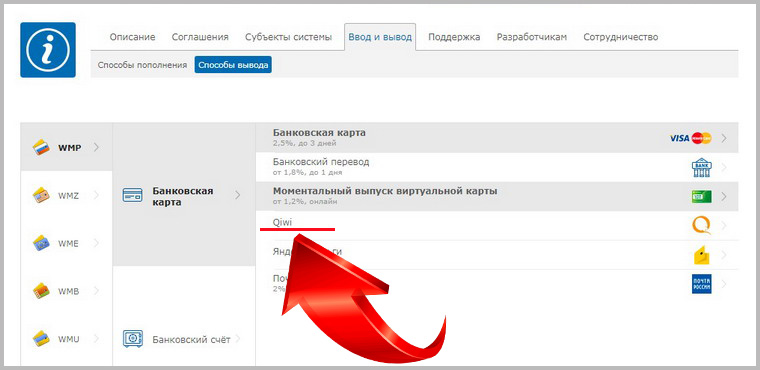The width and height of the screenshot is (760, 370).
Task: Expand the chevron next to WMP
Action: point(96,147)
